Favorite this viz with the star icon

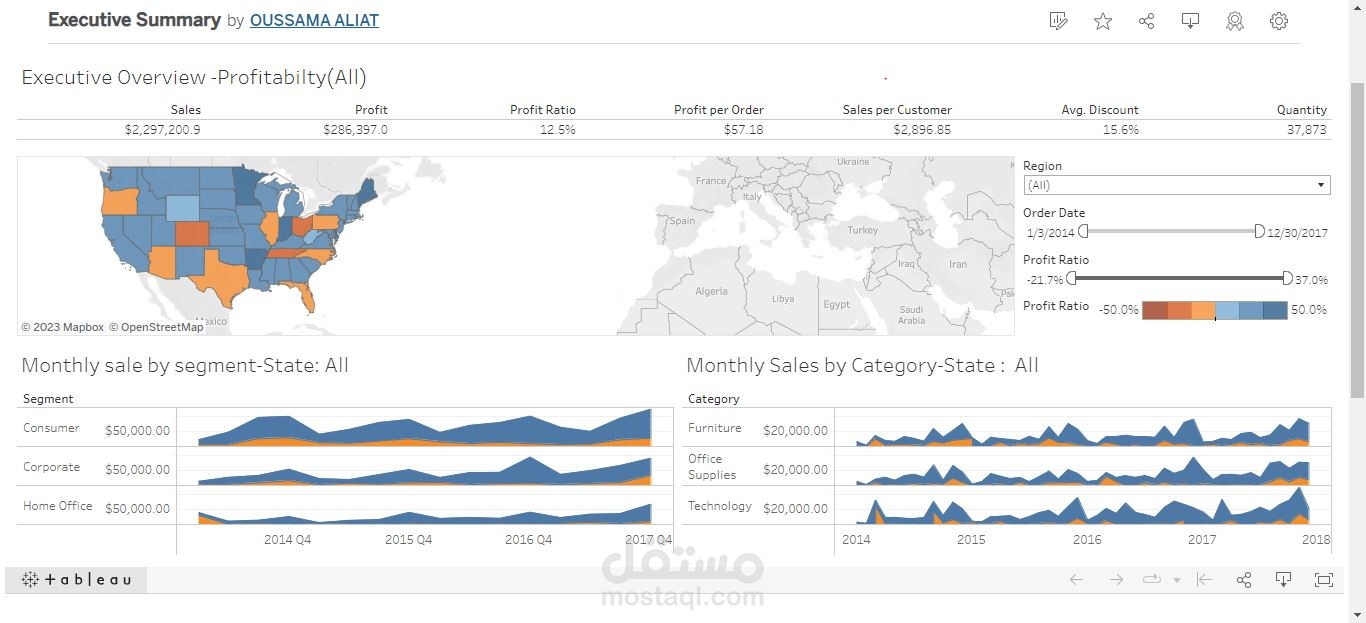click(x=1103, y=21)
